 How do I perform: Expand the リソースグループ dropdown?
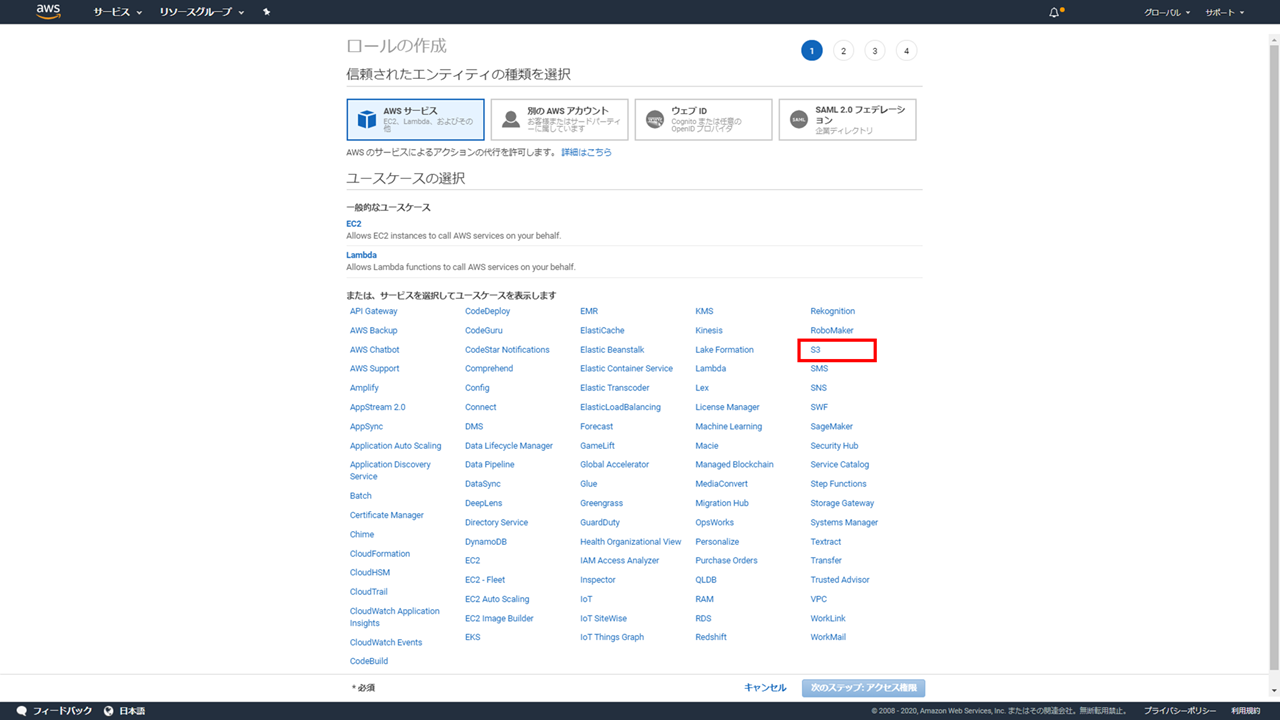tap(201, 12)
